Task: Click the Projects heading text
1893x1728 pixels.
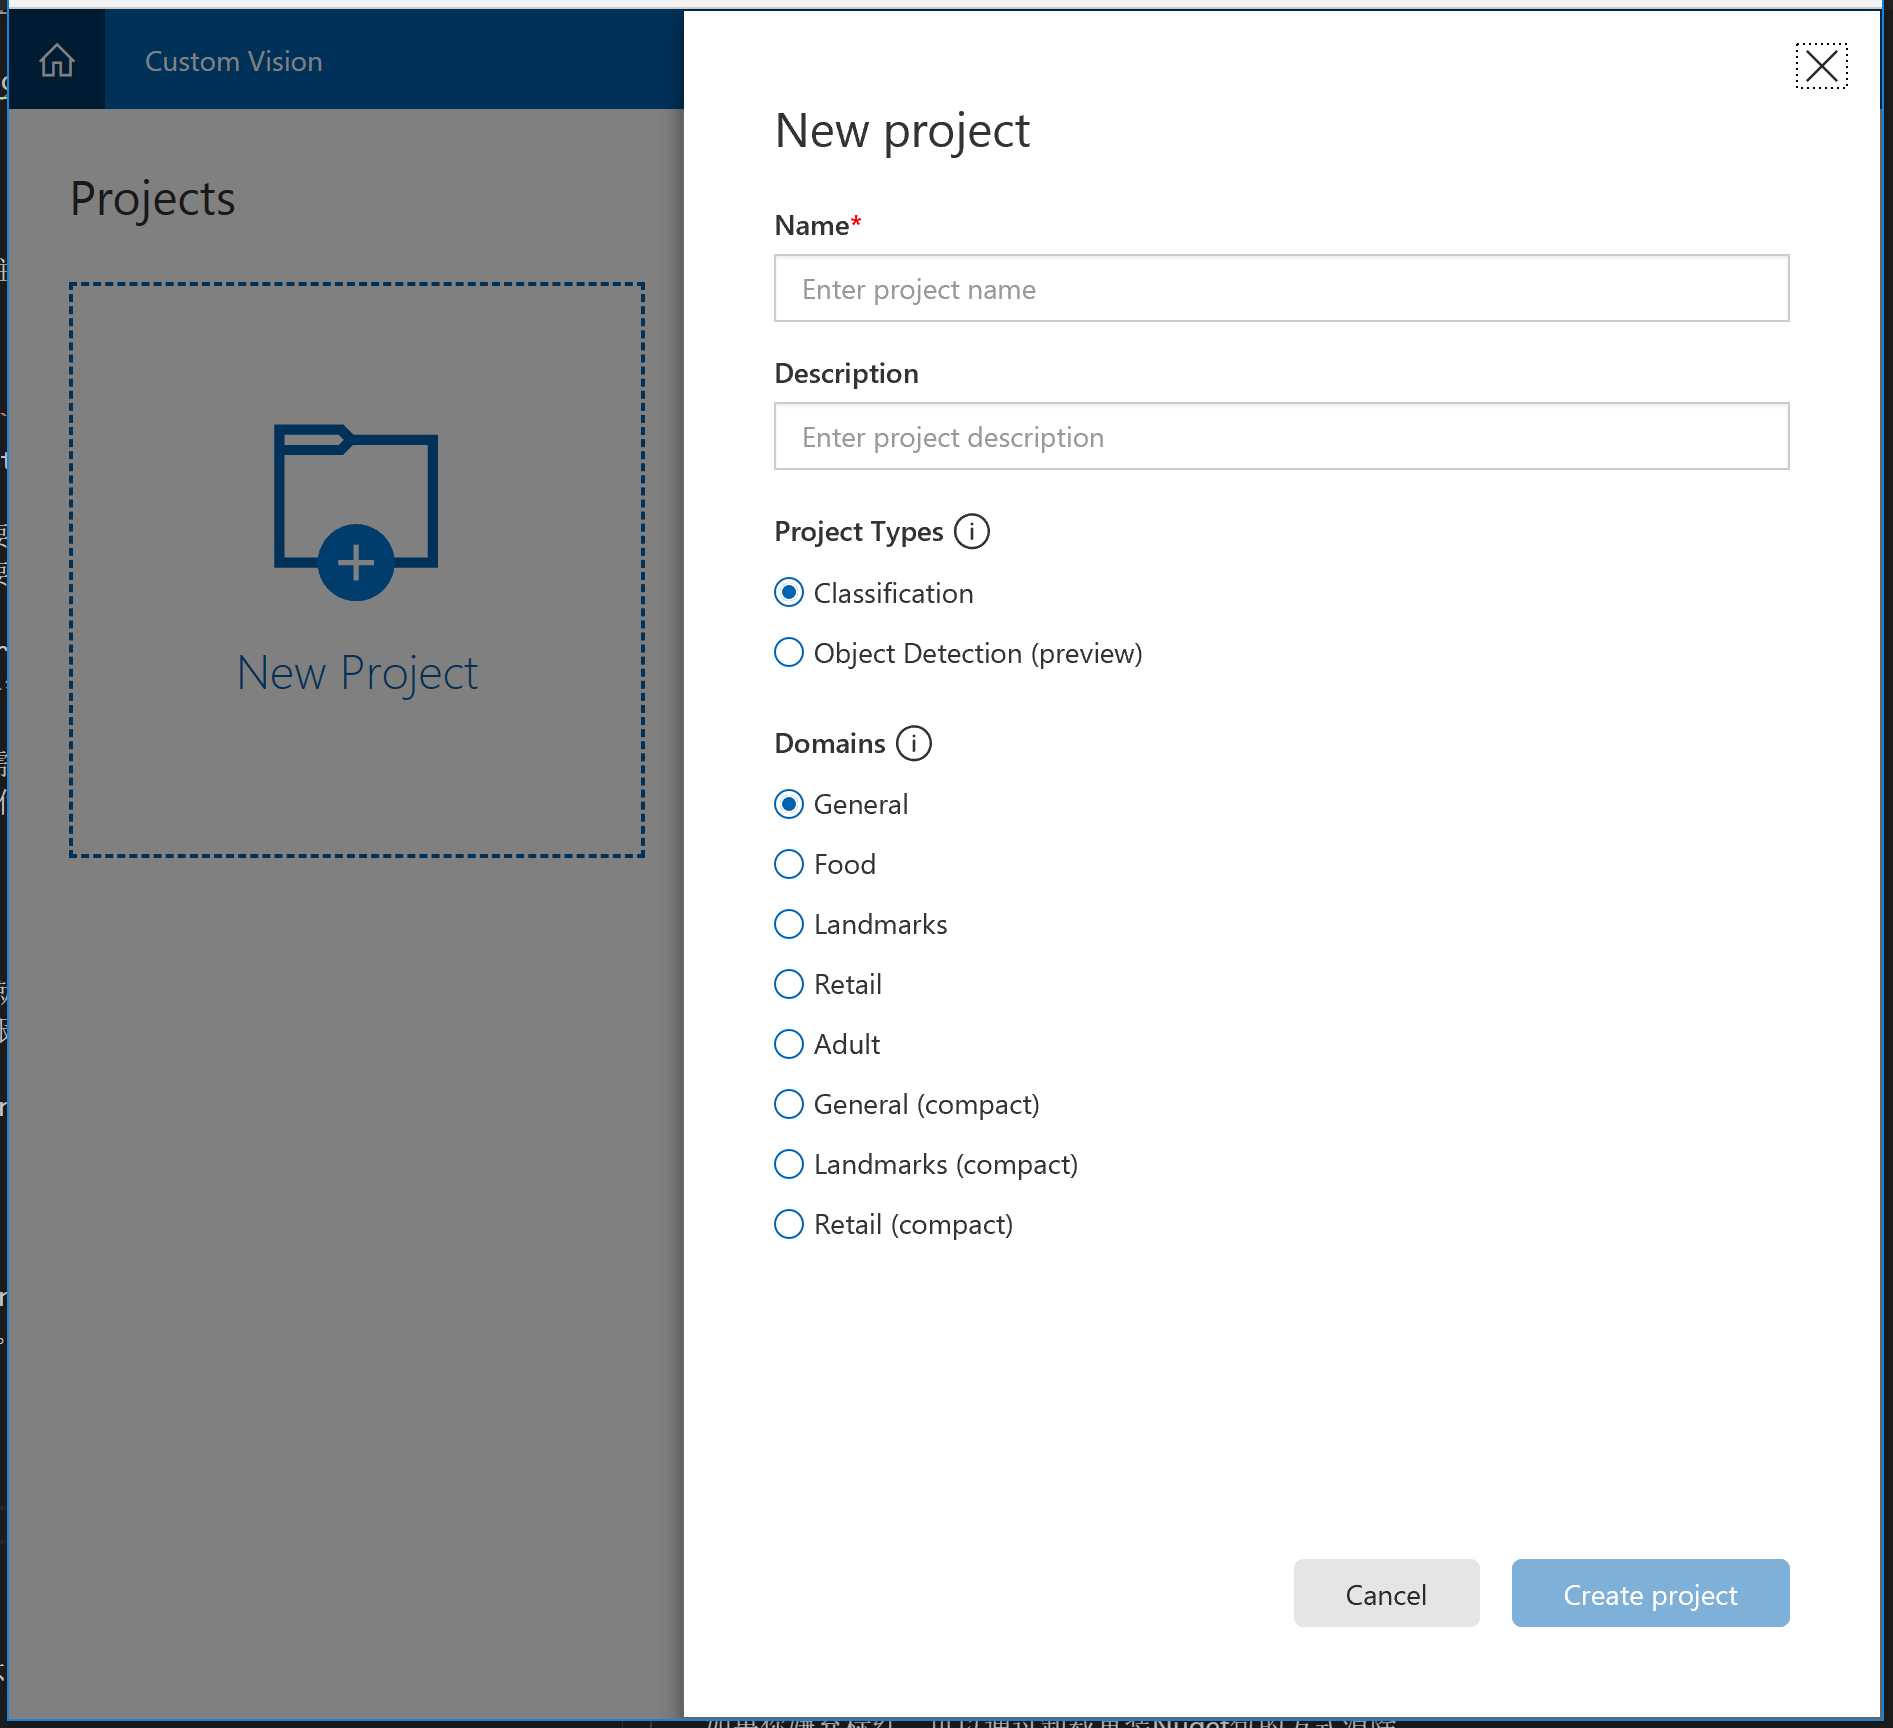Action: (x=153, y=199)
